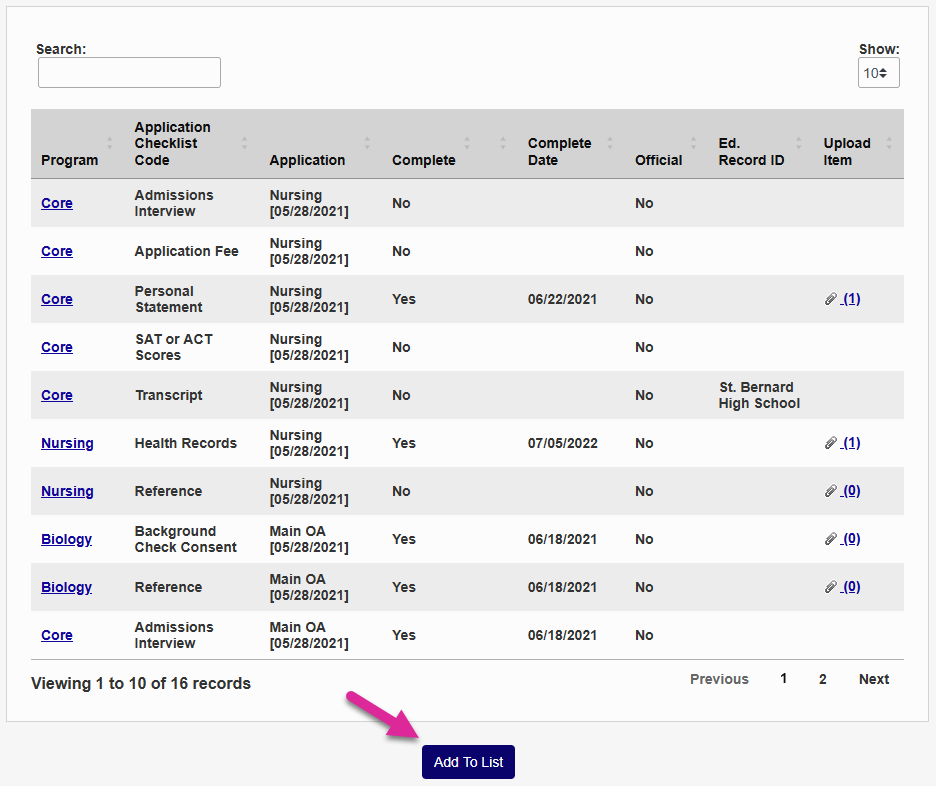Select page 1 in pagination

pyautogui.click(x=784, y=679)
